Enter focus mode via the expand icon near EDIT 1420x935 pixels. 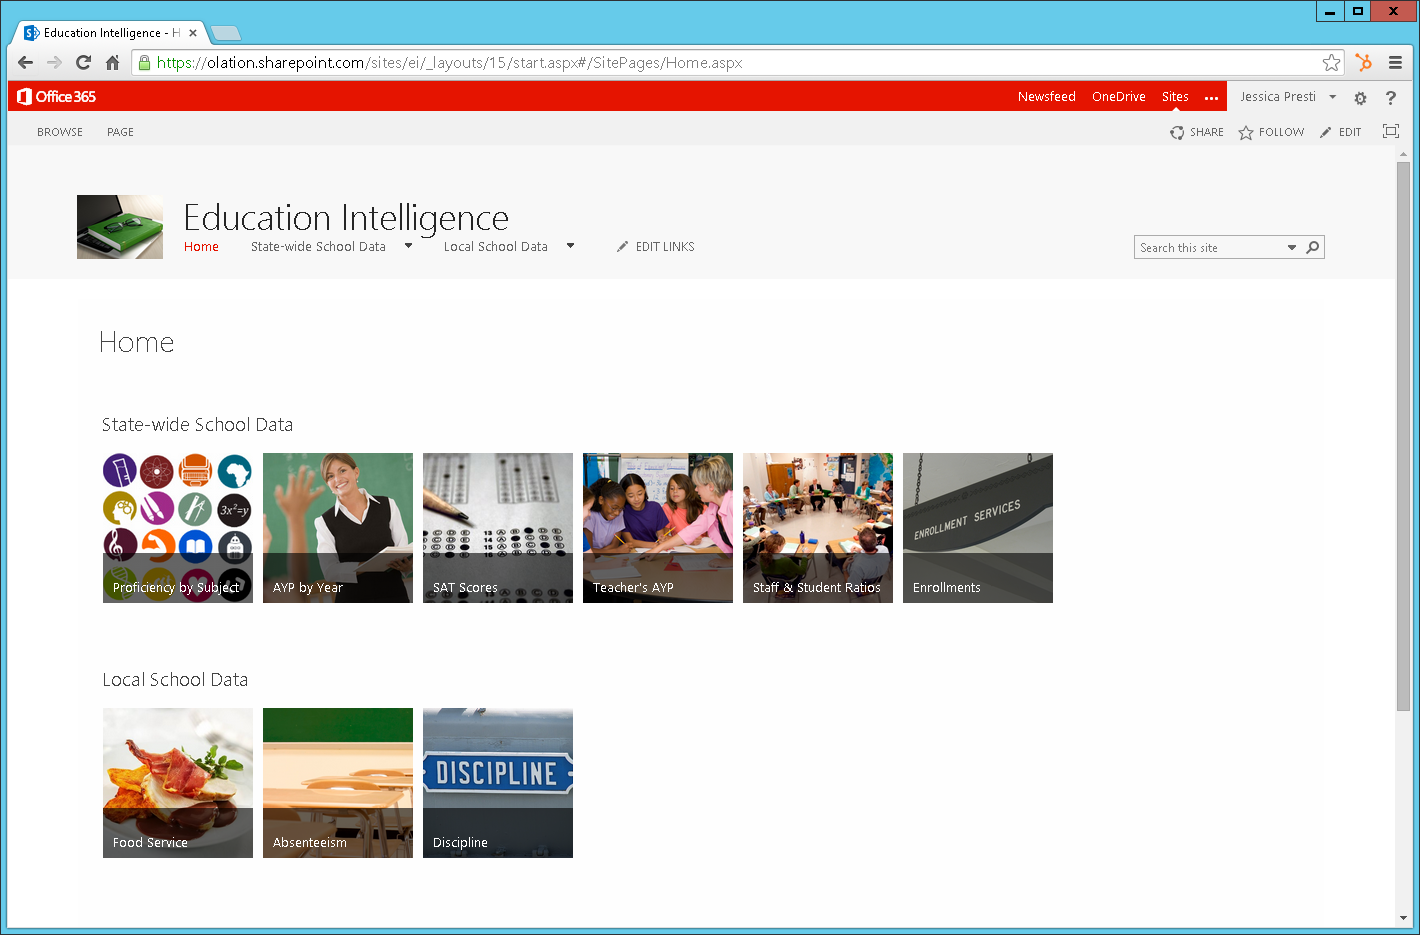1391,131
